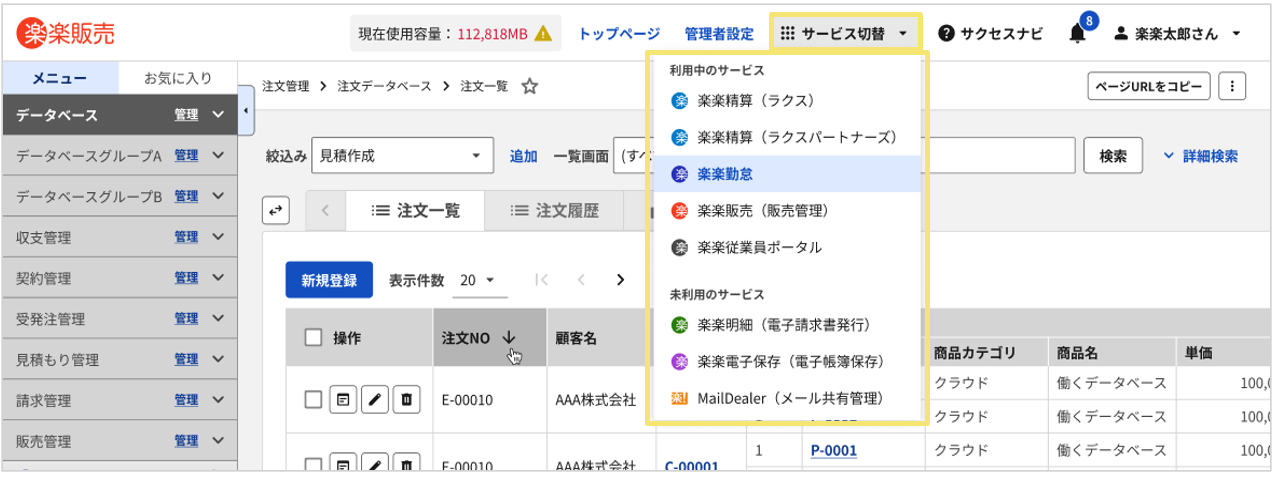Select 楽楽販売（販売管理） service

[786, 211]
